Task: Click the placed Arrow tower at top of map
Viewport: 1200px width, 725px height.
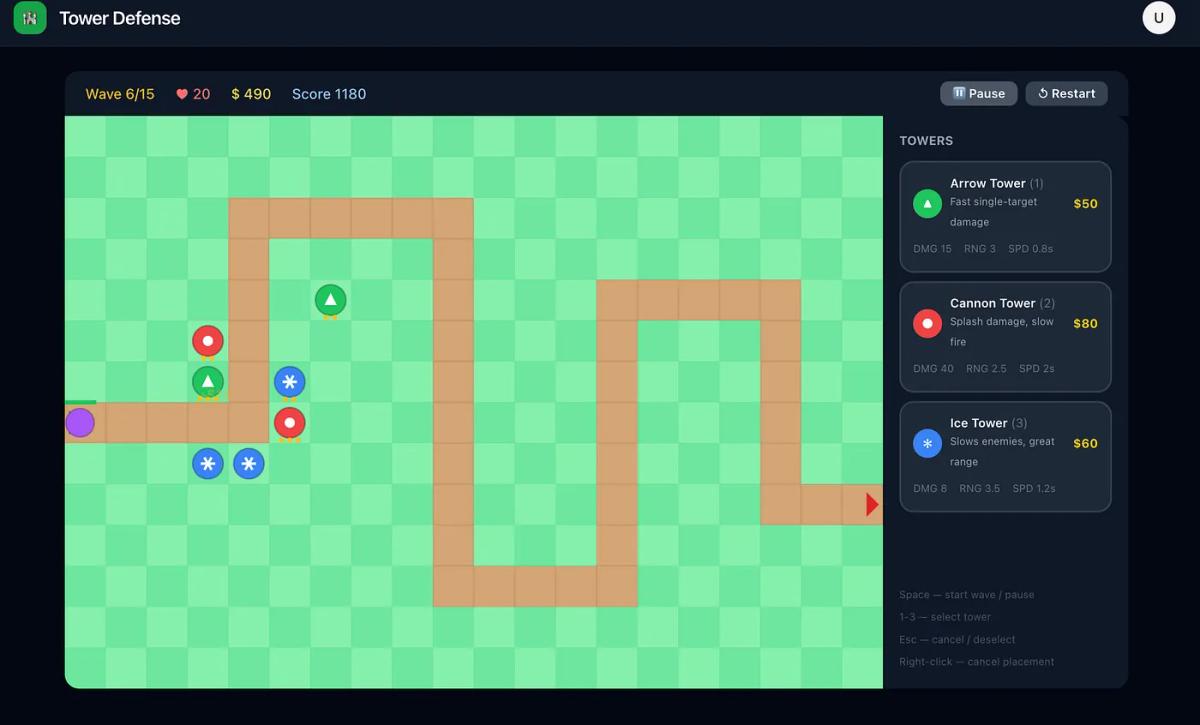Action: (330, 299)
